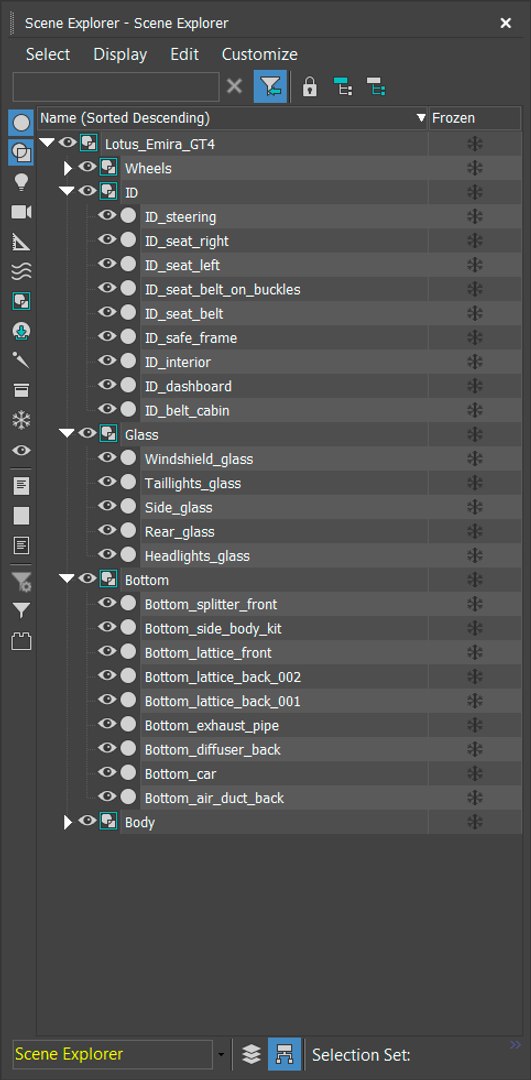Screen dimensions: 531x1080
Task: Click the Name (Sorted Descending) column header
Action: click(x=233, y=118)
